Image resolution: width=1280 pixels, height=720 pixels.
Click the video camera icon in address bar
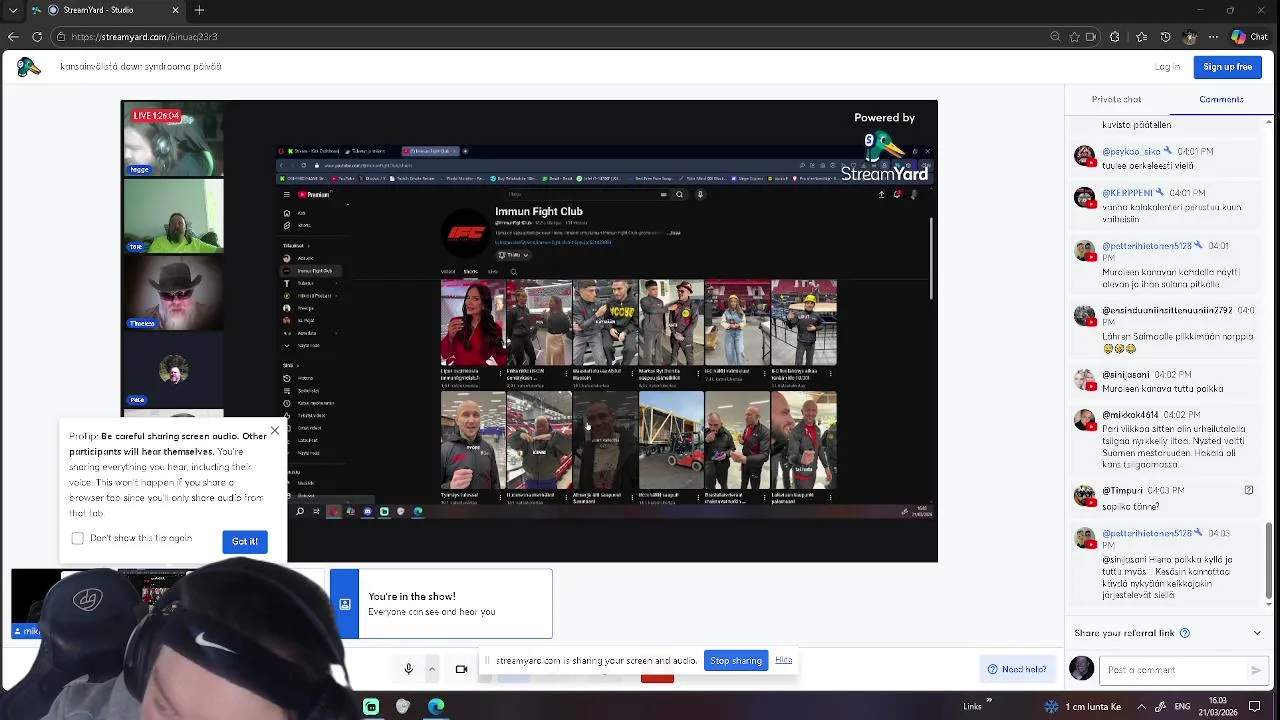[x=1090, y=37]
